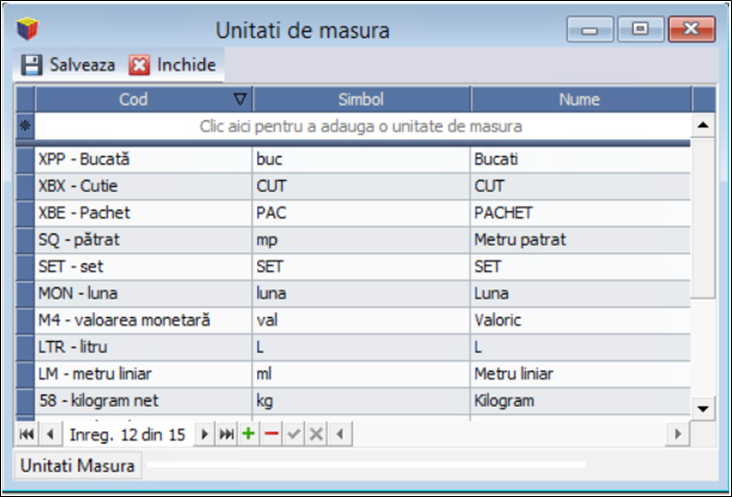Viewport: 732px width, 497px height.
Task: Click to add a new unit row
Action: coord(361,127)
